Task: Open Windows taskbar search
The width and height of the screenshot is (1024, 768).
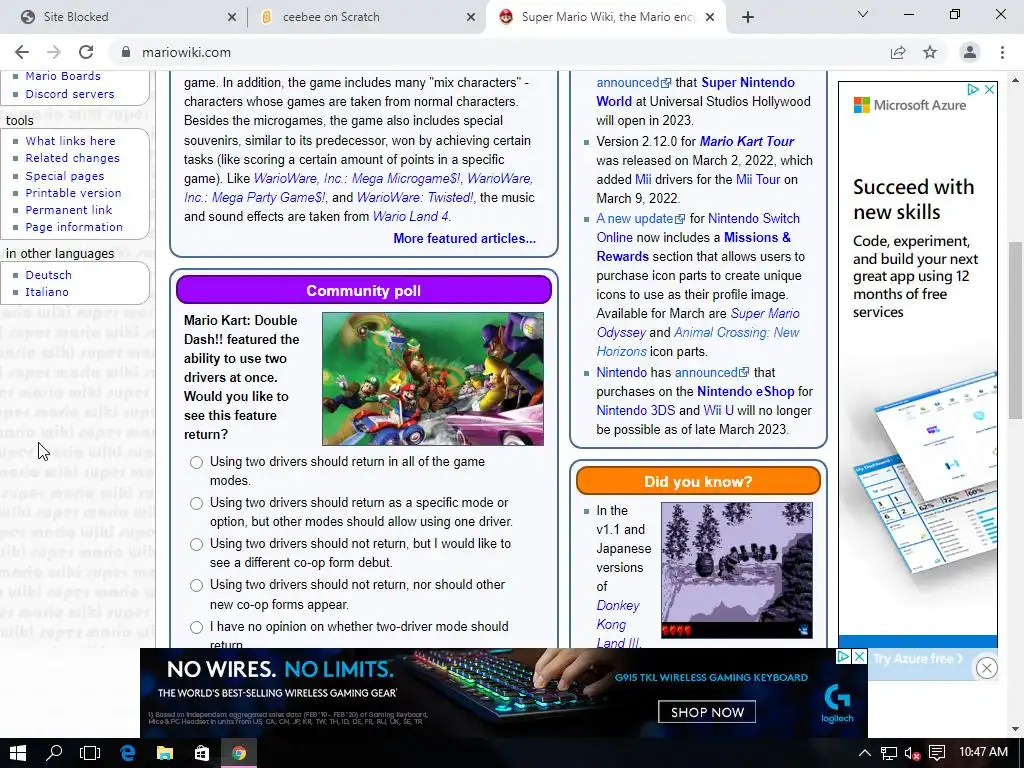Action: pos(54,753)
